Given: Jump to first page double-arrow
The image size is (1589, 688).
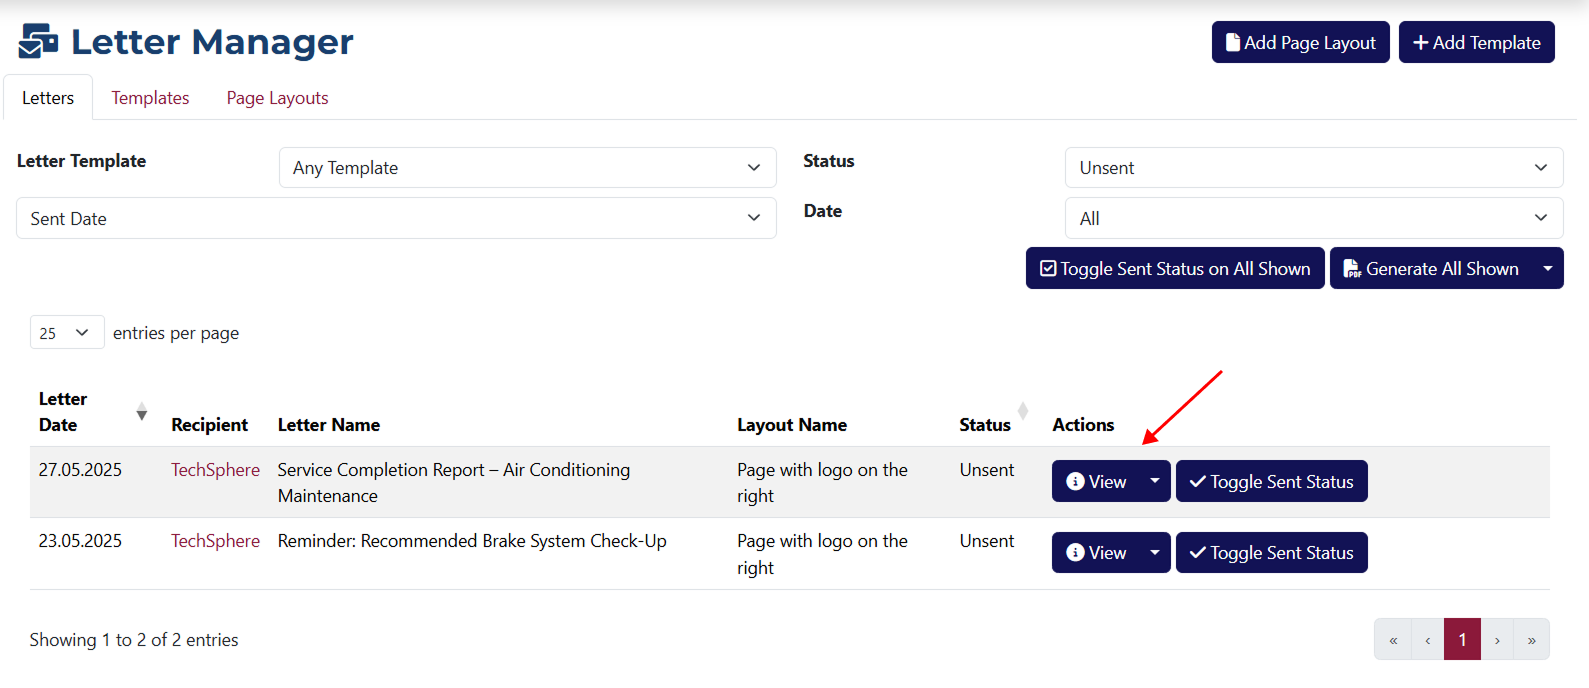Looking at the screenshot, I should click(x=1393, y=640).
